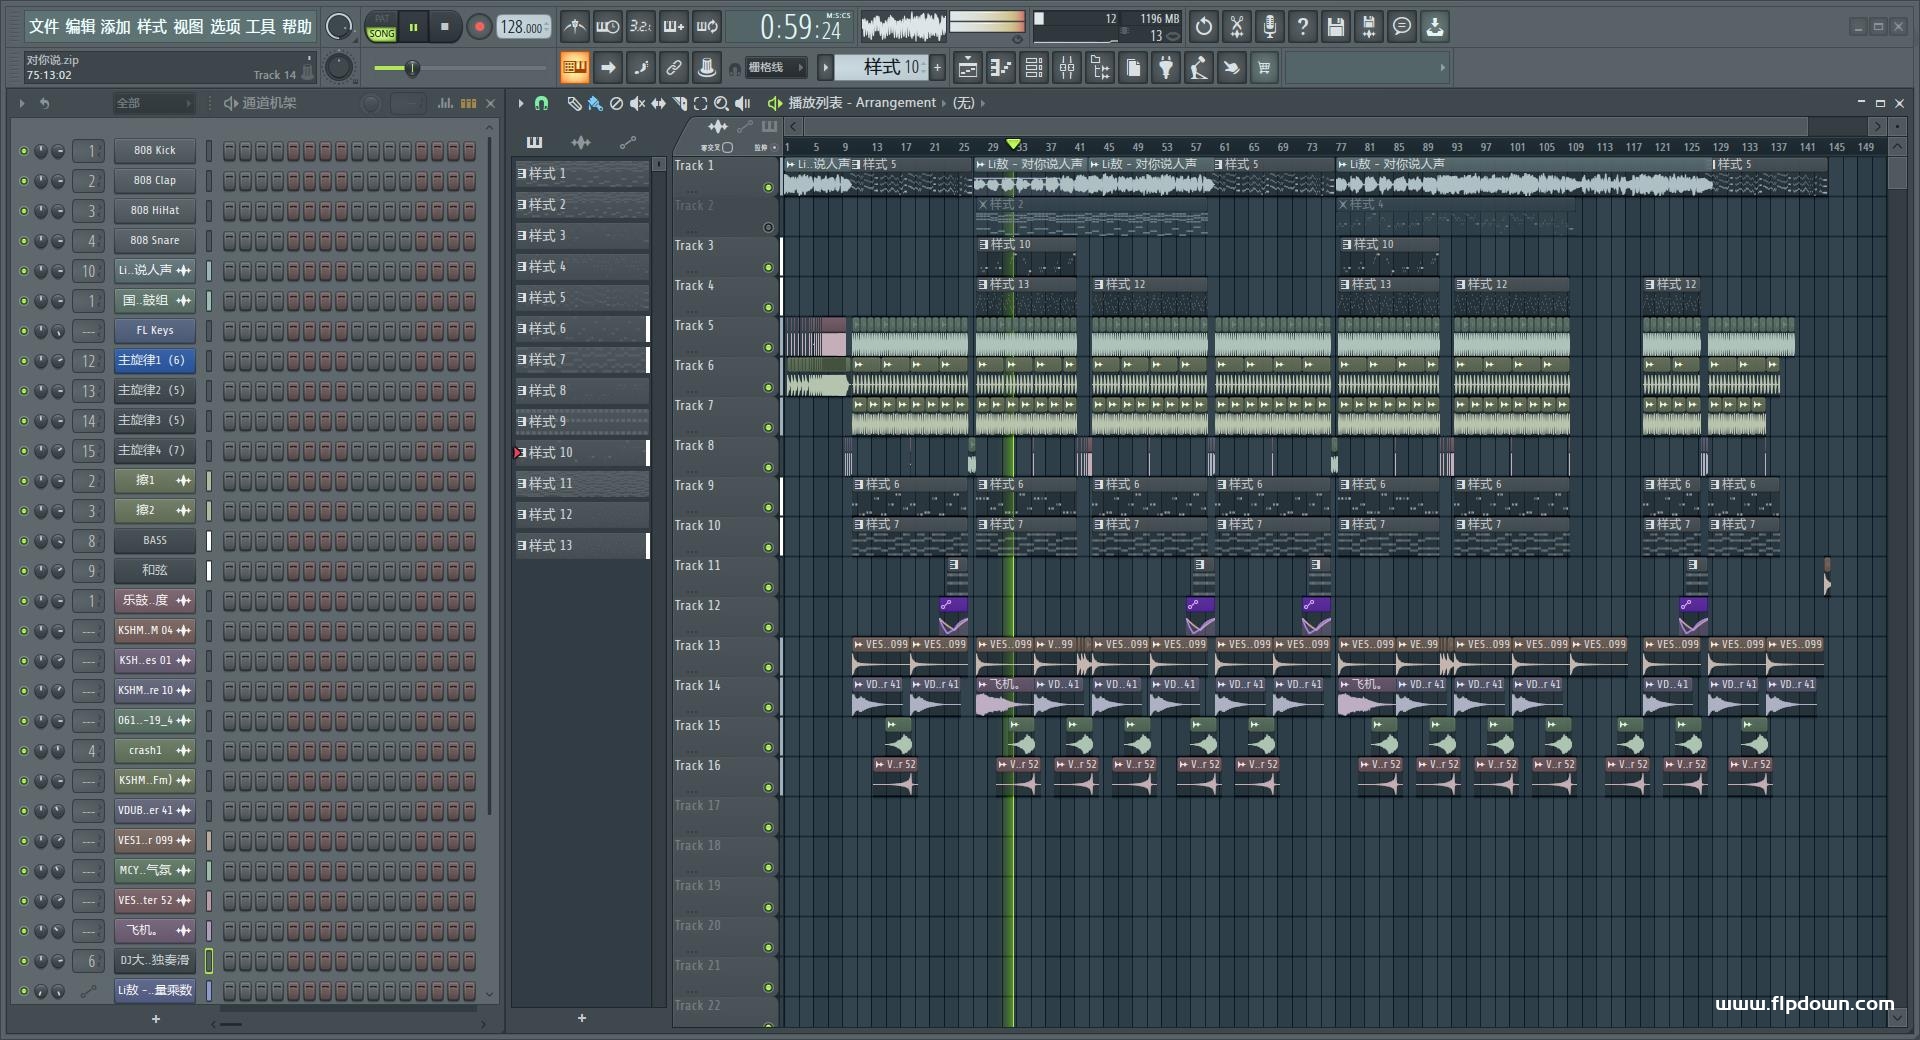
Task: Select the playlist zoom magnifier tool
Action: point(722,103)
